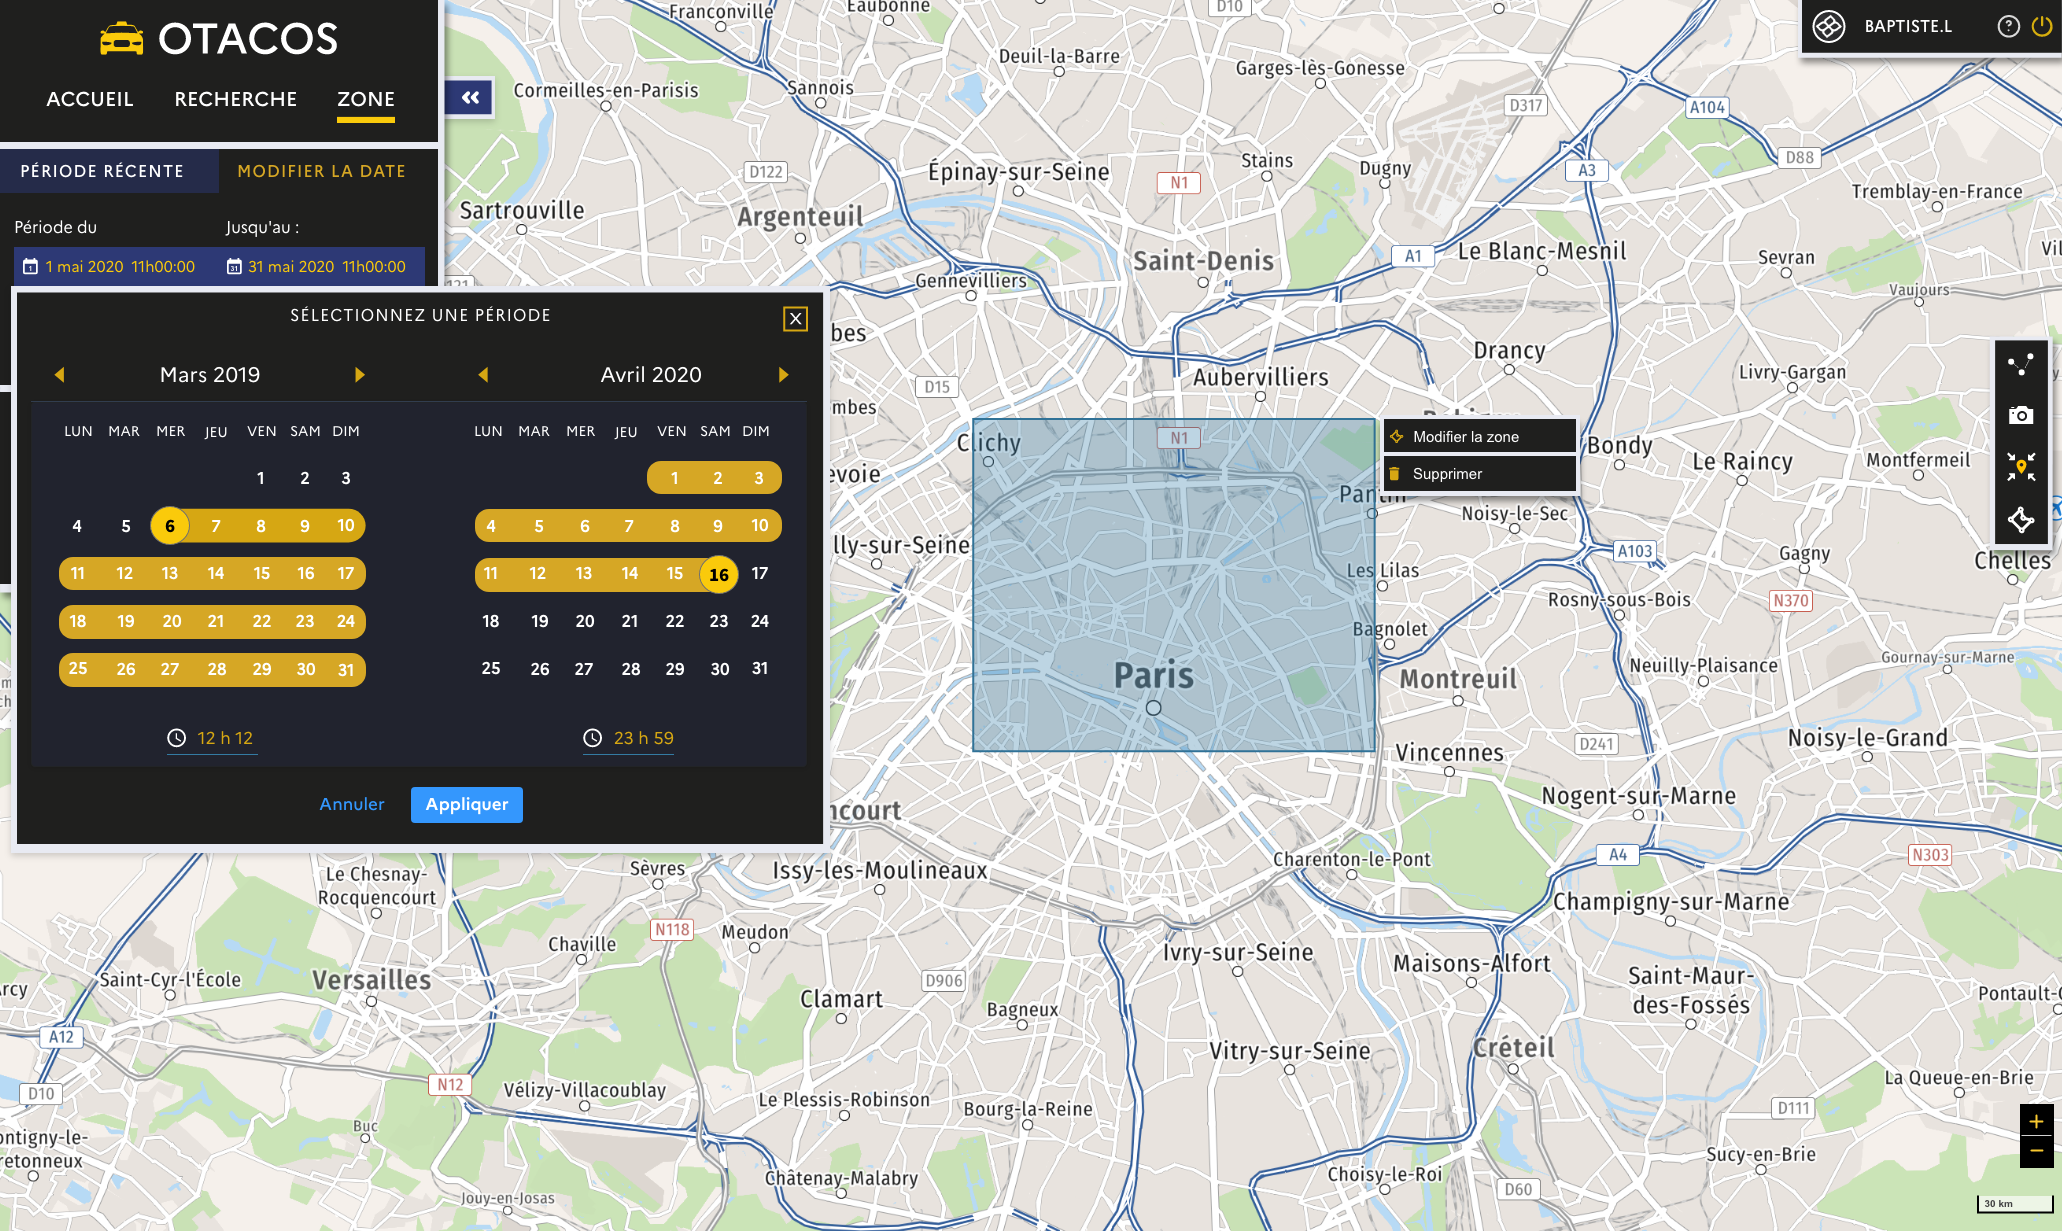Click the measure path nodes tool icon

pos(2020,365)
